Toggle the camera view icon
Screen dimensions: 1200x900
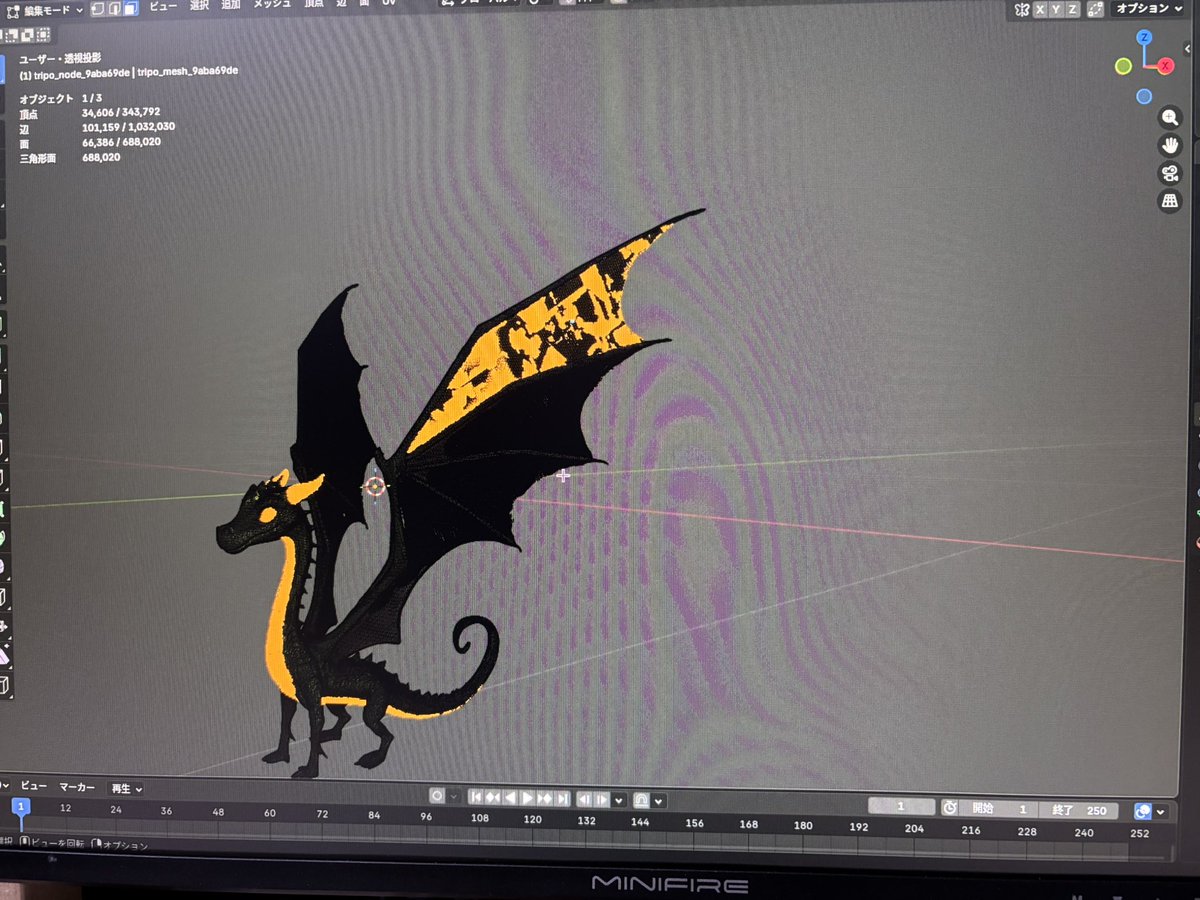[1170, 173]
